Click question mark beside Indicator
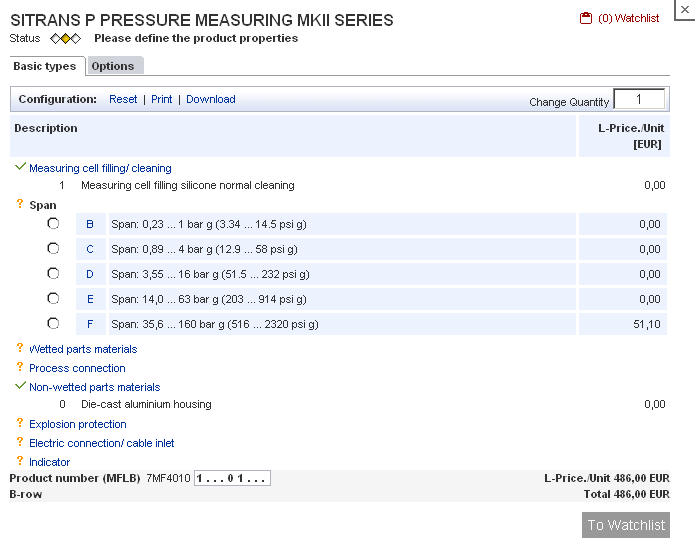The width and height of the screenshot is (695, 548). click(x=20, y=461)
